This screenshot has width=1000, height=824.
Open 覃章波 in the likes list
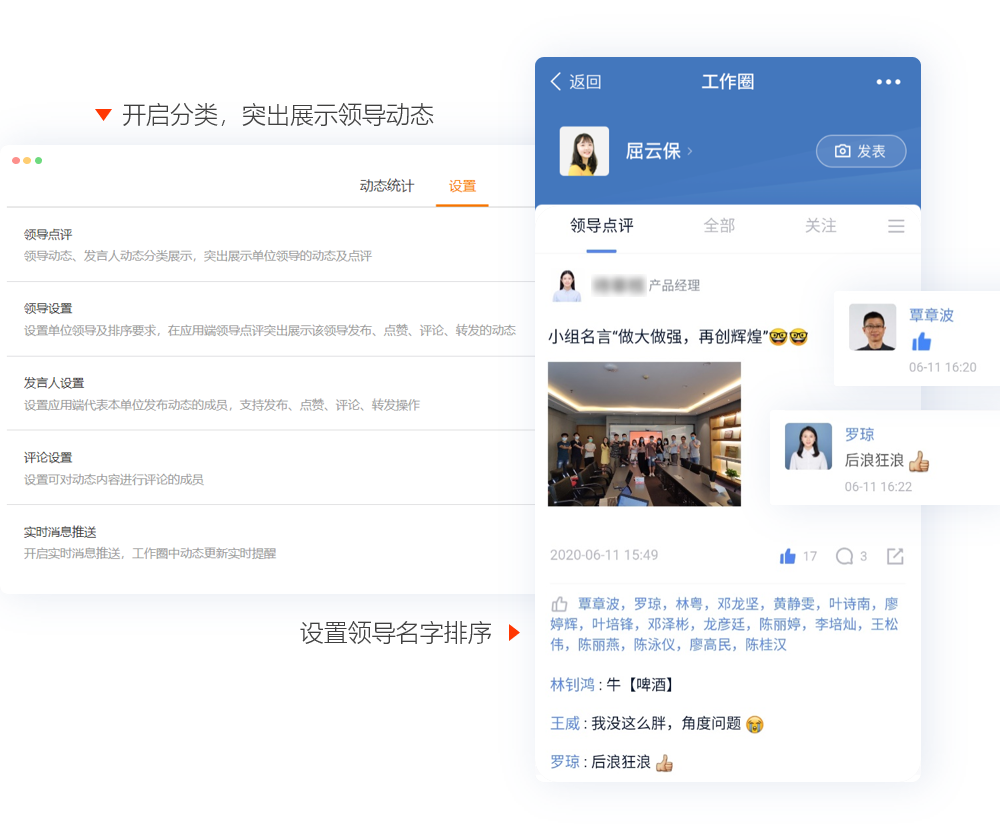coord(598,603)
